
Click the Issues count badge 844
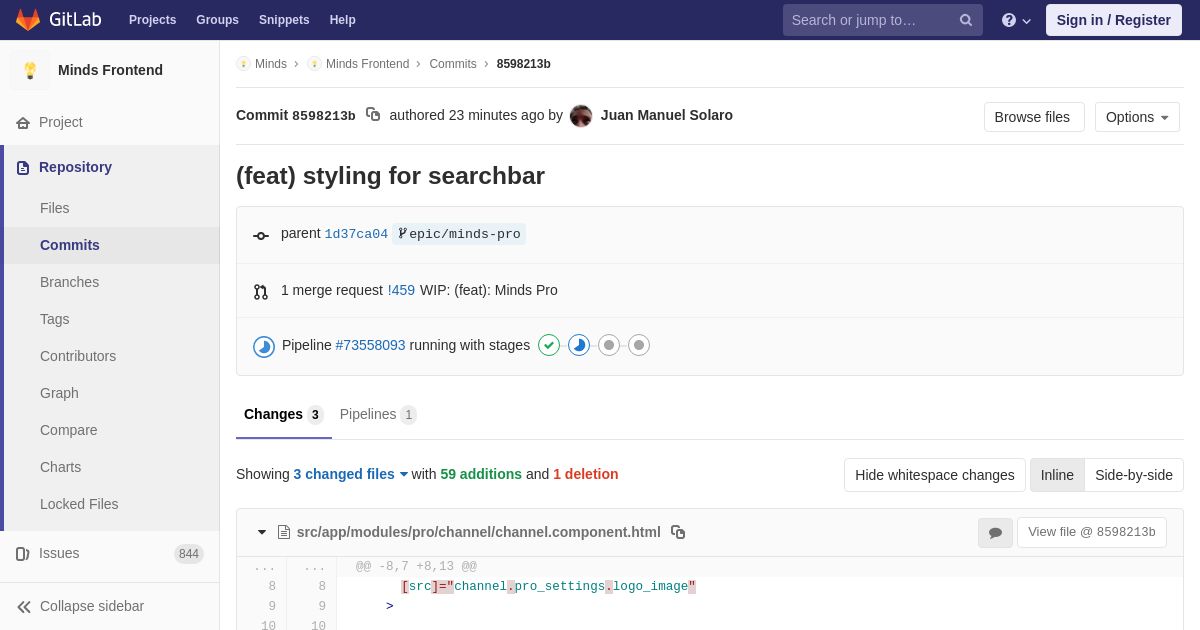point(189,554)
